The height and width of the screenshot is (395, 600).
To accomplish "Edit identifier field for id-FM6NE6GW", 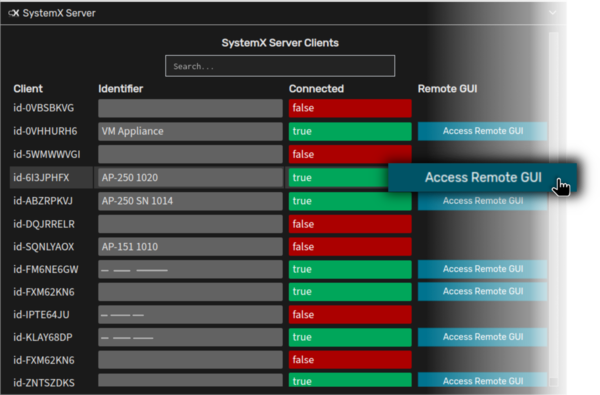I will click(x=190, y=269).
